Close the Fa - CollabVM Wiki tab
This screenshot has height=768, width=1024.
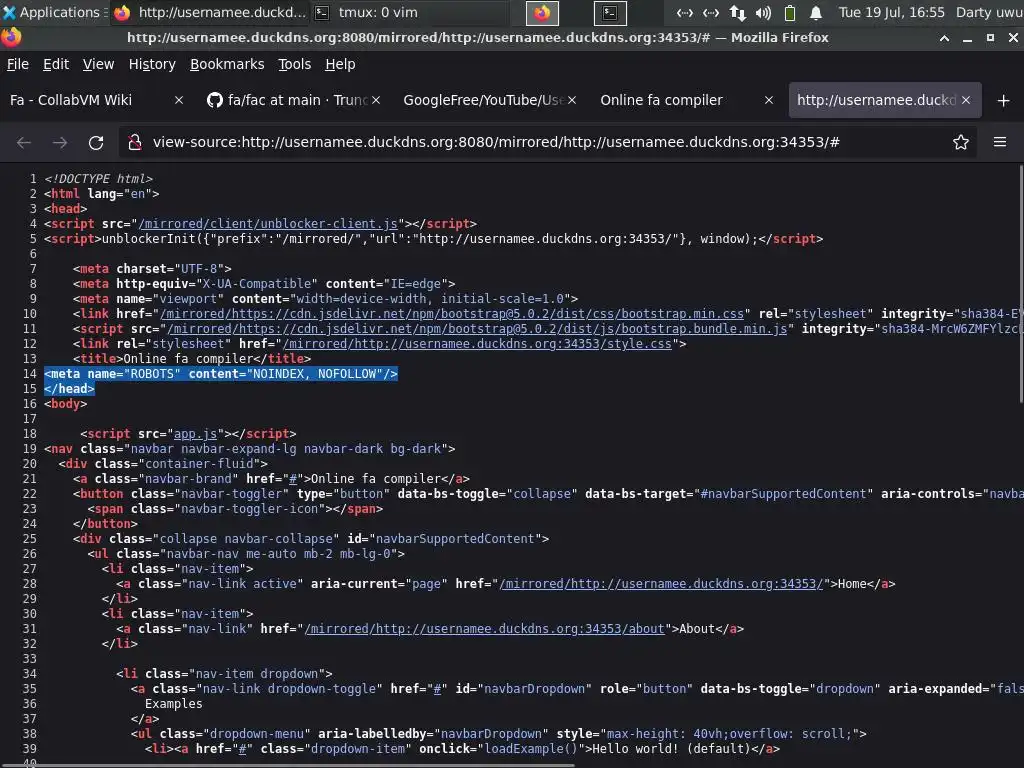[179, 100]
